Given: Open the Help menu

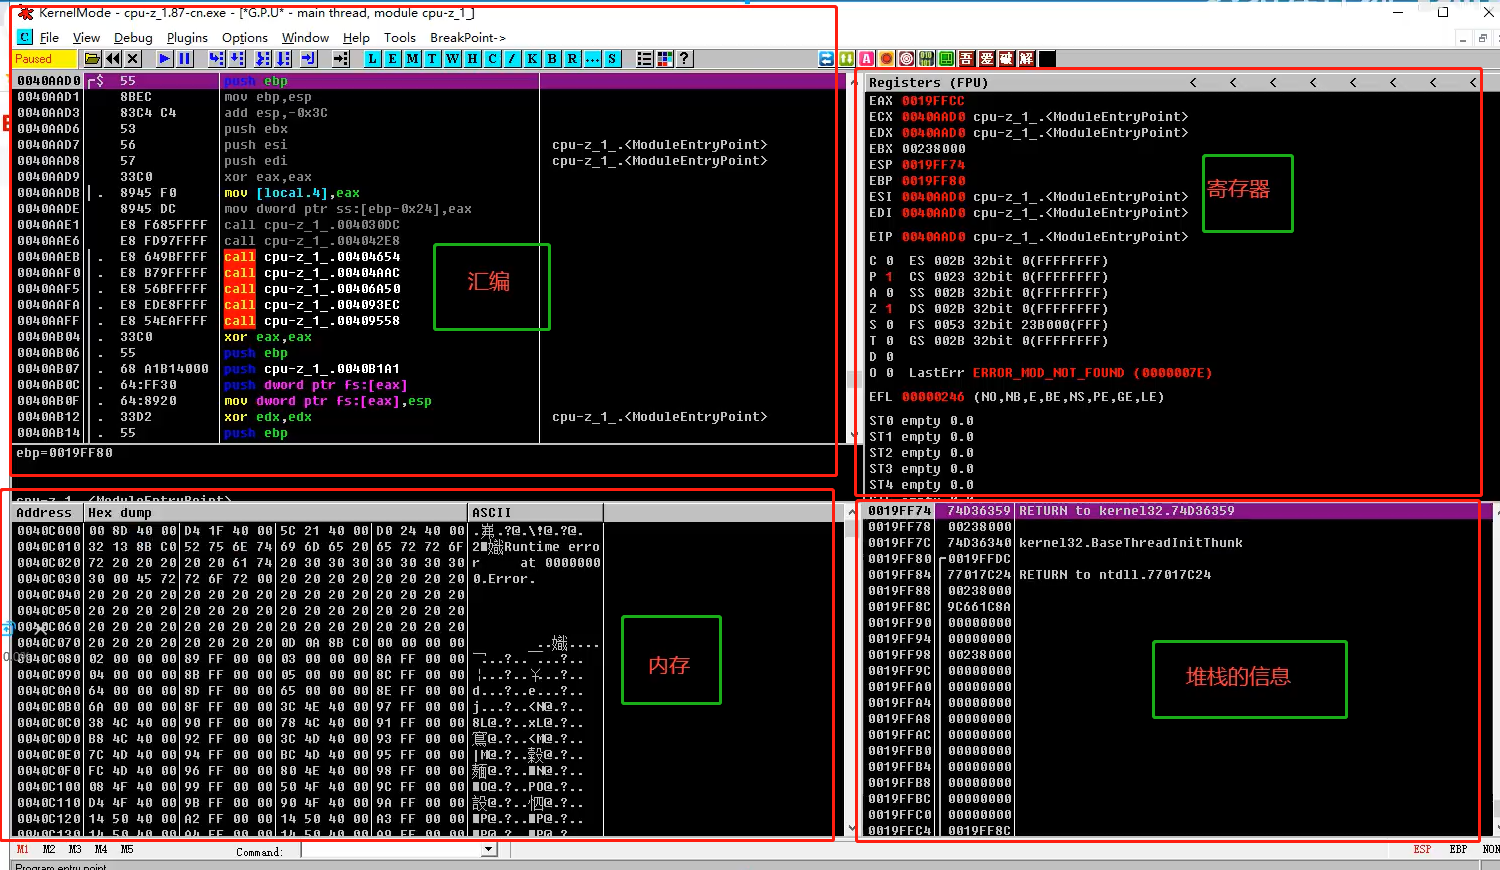Looking at the screenshot, I should tap(356, 37).
